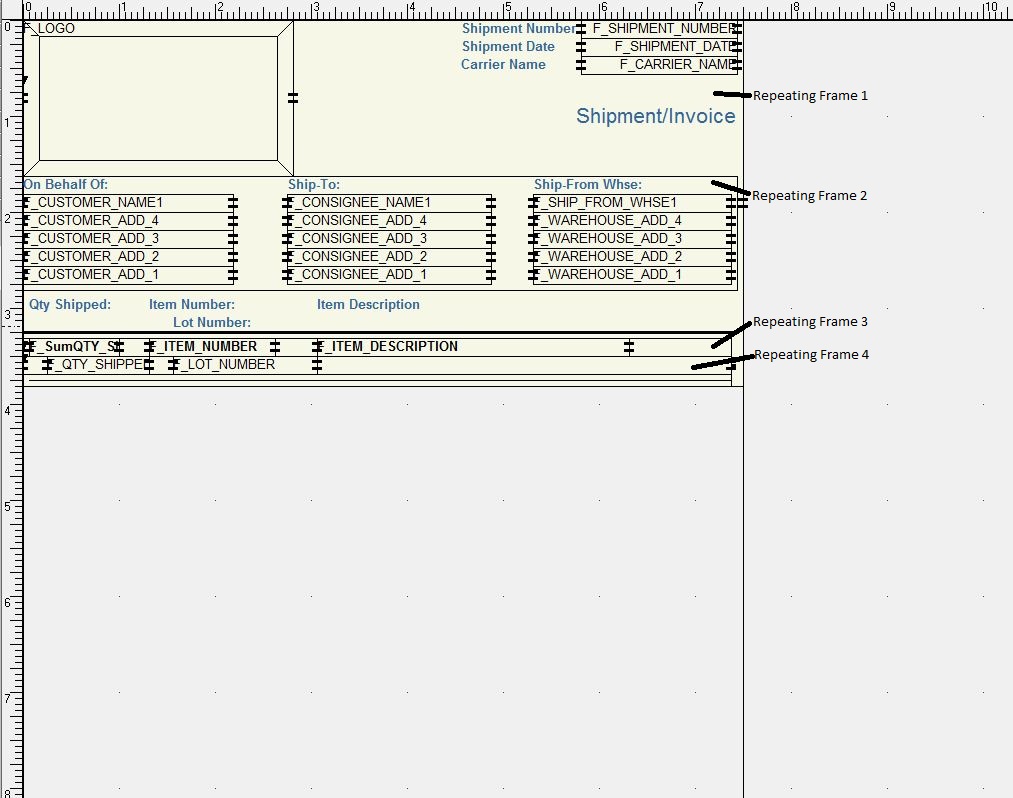The width and height of the screenshot is (1013, 798).
Task: Choose the F_SHIP_FROM_WHSE1 field
Action: (632, 203)
